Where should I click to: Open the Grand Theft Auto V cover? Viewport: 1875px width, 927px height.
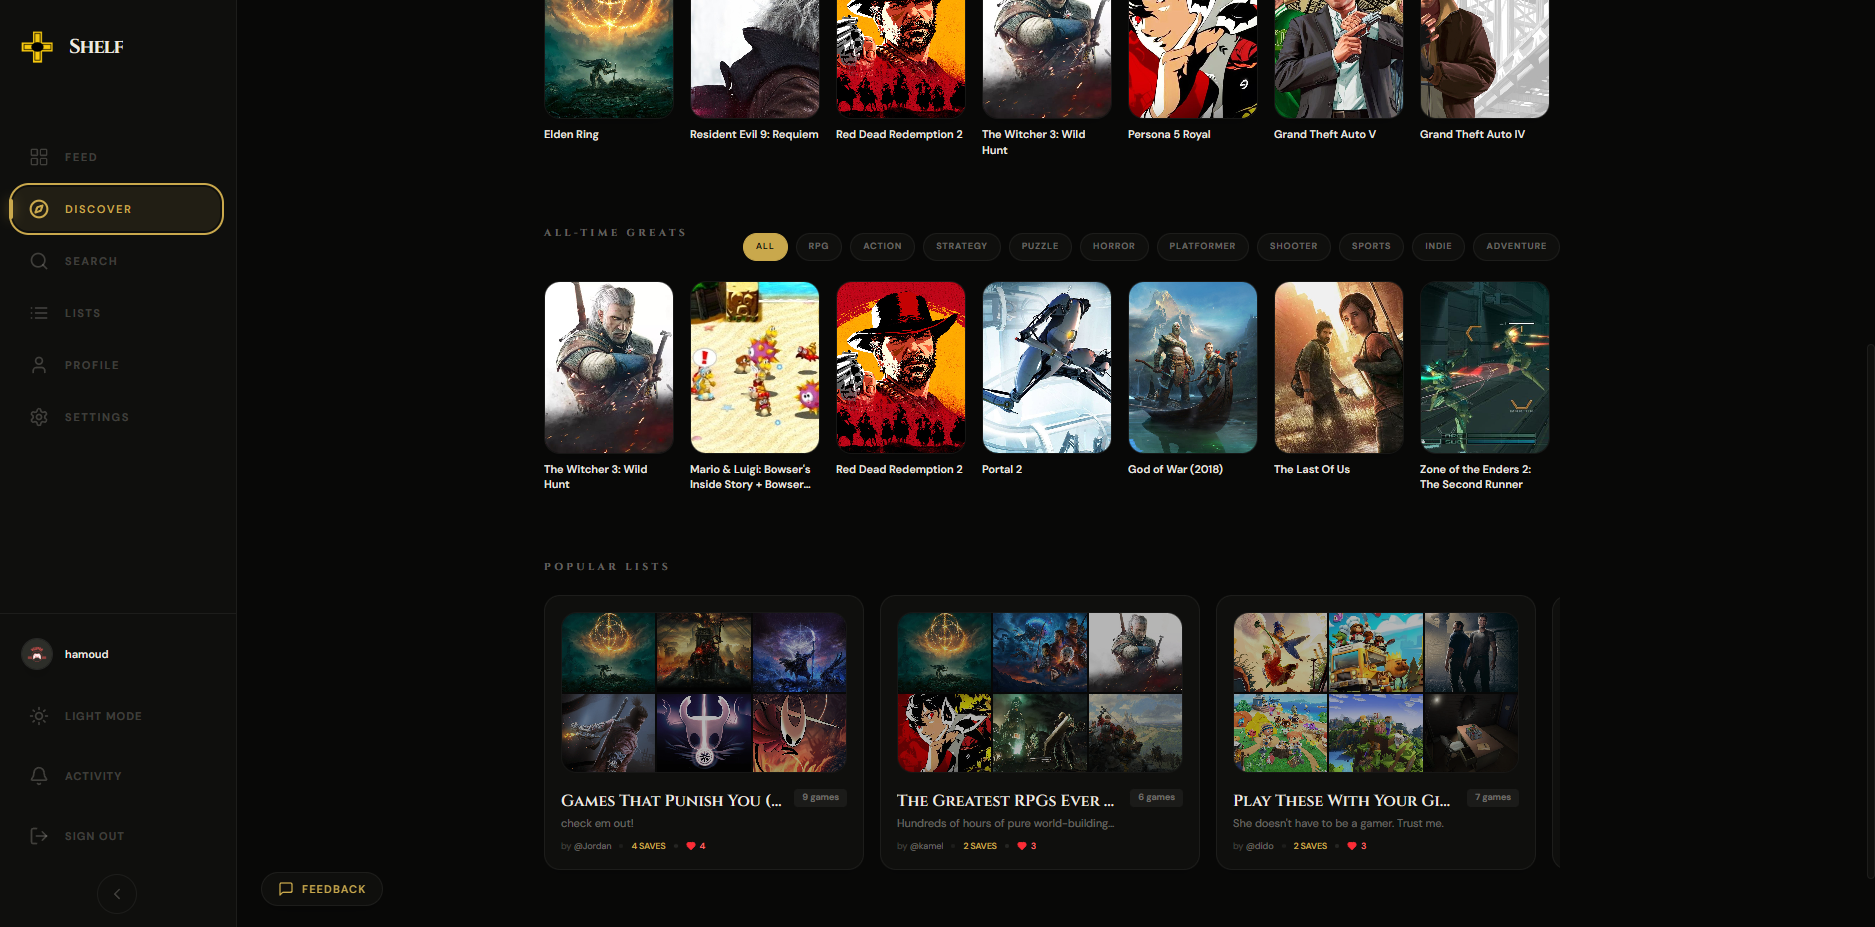click(x=1339, y=59)
